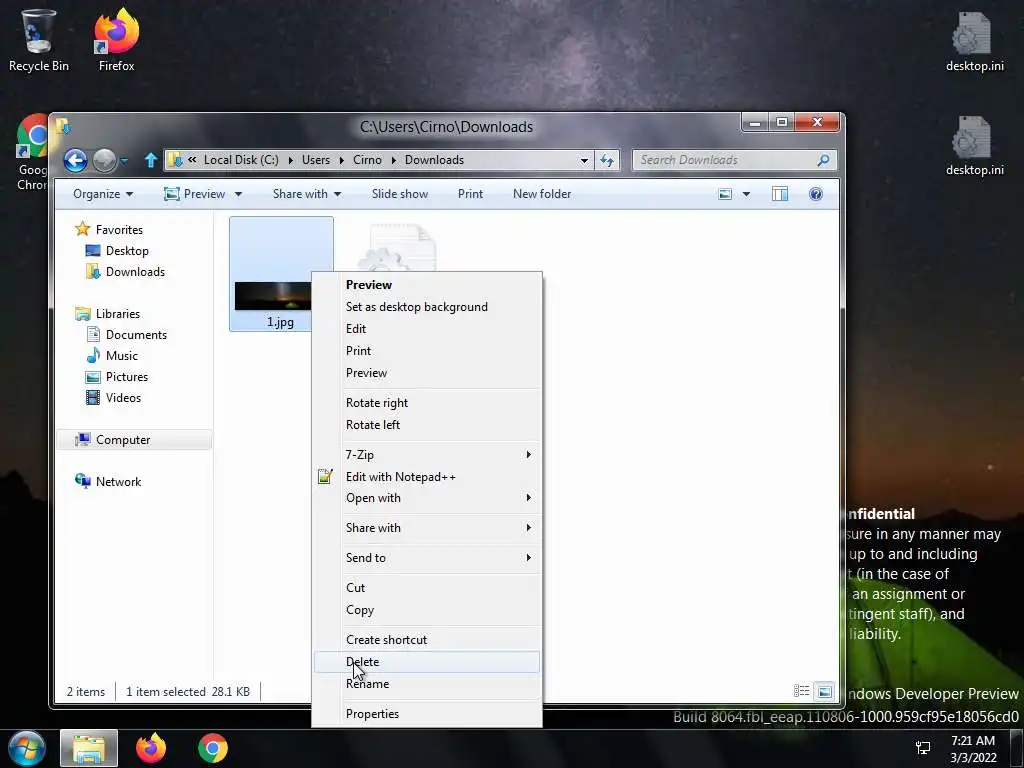Switch to details view in status bar
Image resolution: width=1024 pixels, height=768 pixels.
point(801,691)
